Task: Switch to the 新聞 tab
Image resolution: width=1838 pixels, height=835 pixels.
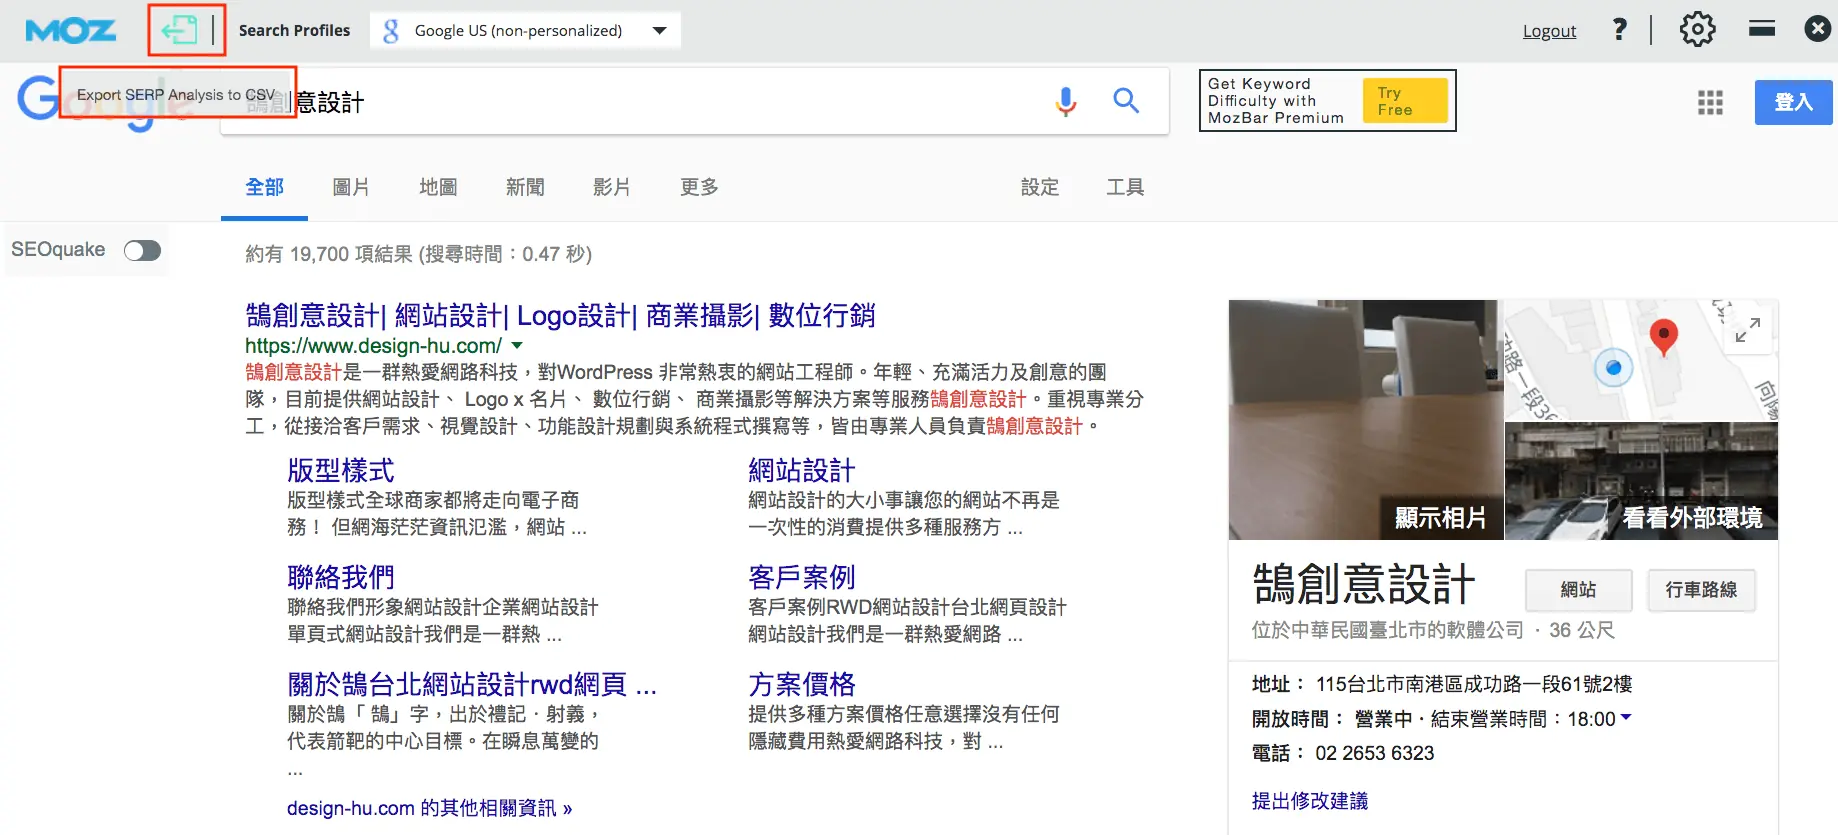Action: (525, 187)
